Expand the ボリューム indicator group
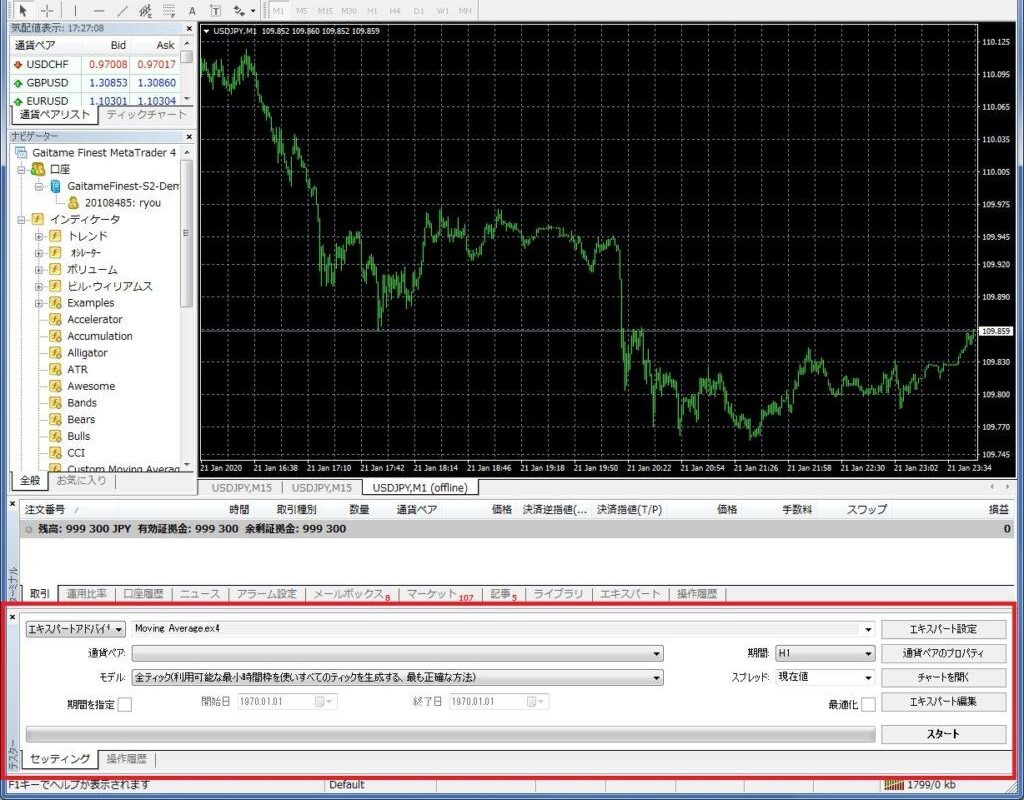The height and width of the screenshot is (800, 1024). pos(39,270)
